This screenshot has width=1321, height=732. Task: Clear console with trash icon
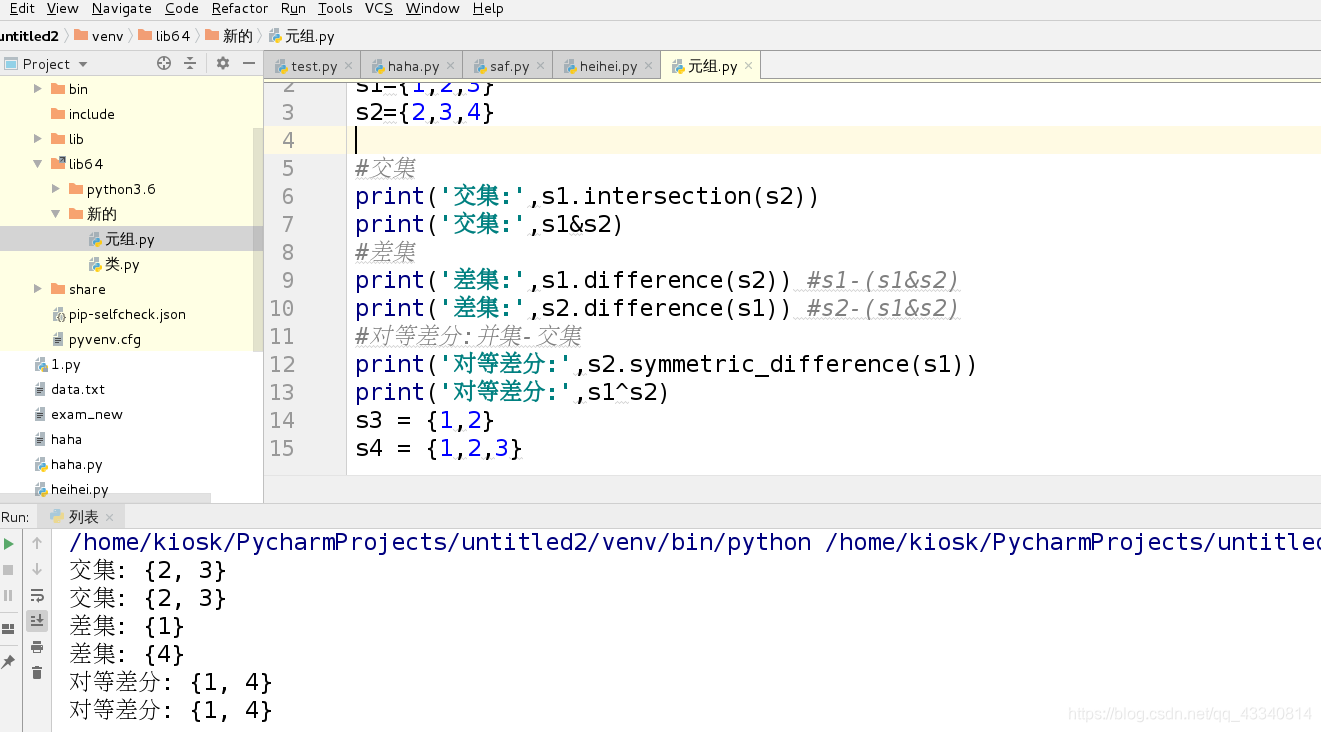(x=37, y=673)
